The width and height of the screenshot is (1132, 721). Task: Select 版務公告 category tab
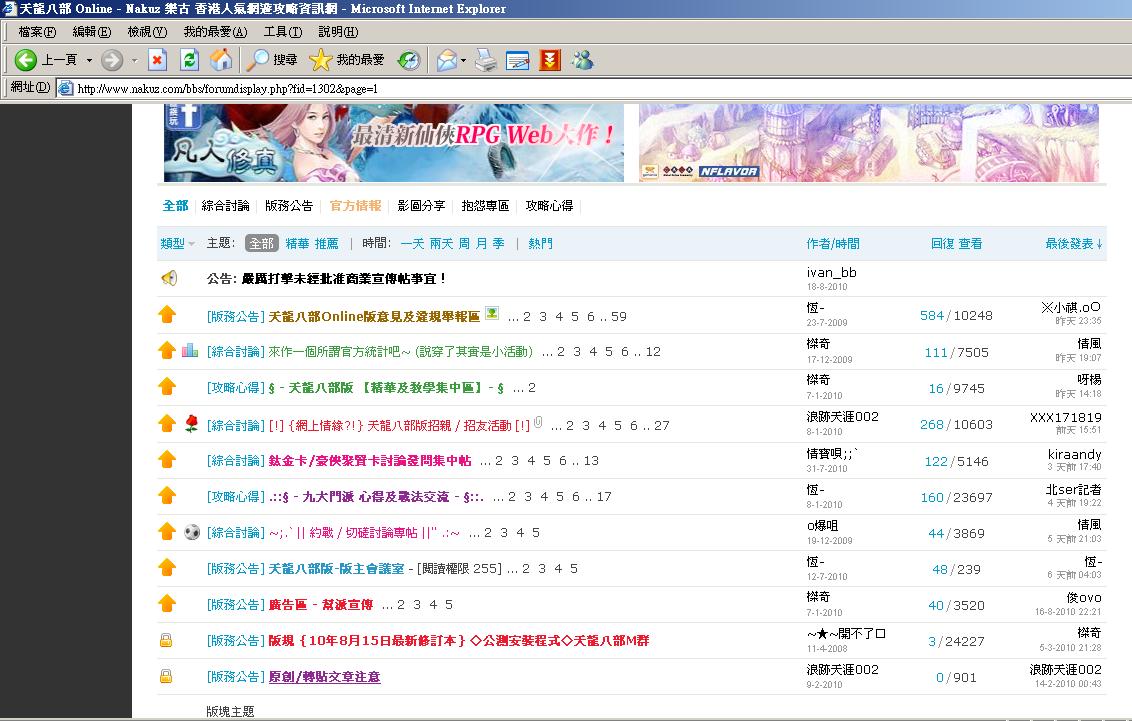pyautogui.click(x=289, y=206)
